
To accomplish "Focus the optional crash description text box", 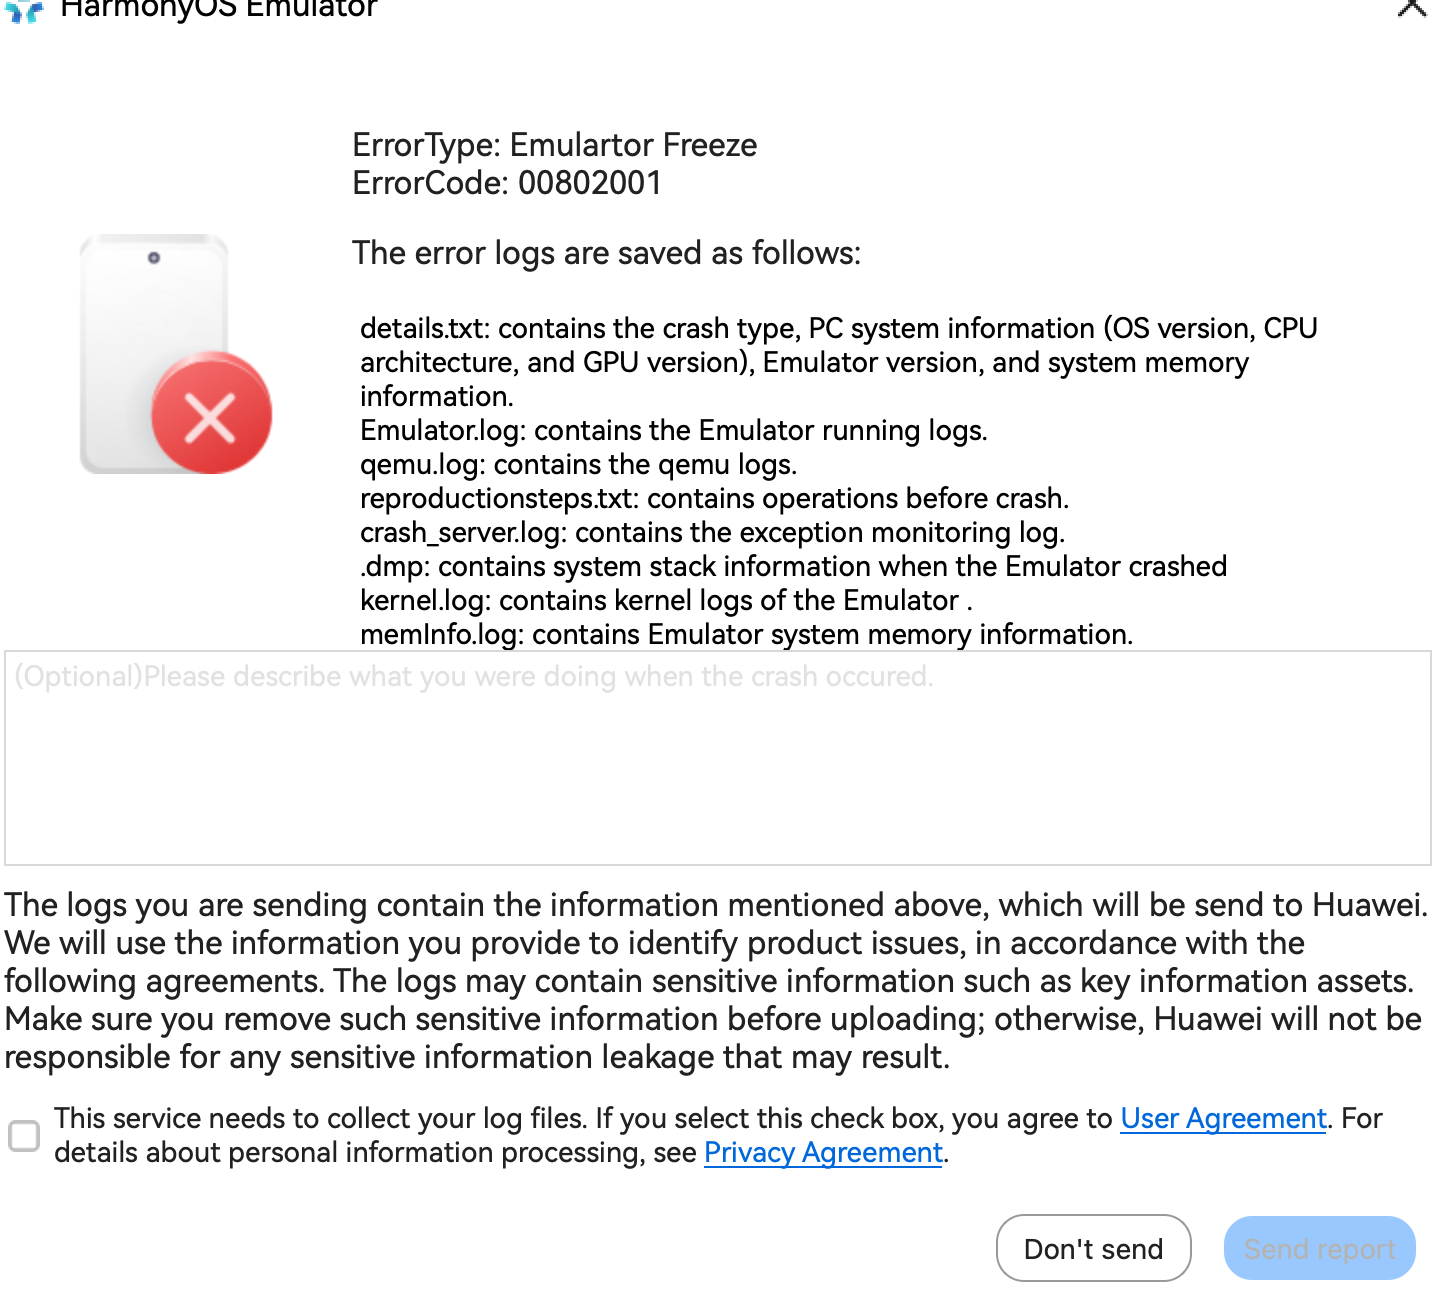I will [x=717, y=757].
